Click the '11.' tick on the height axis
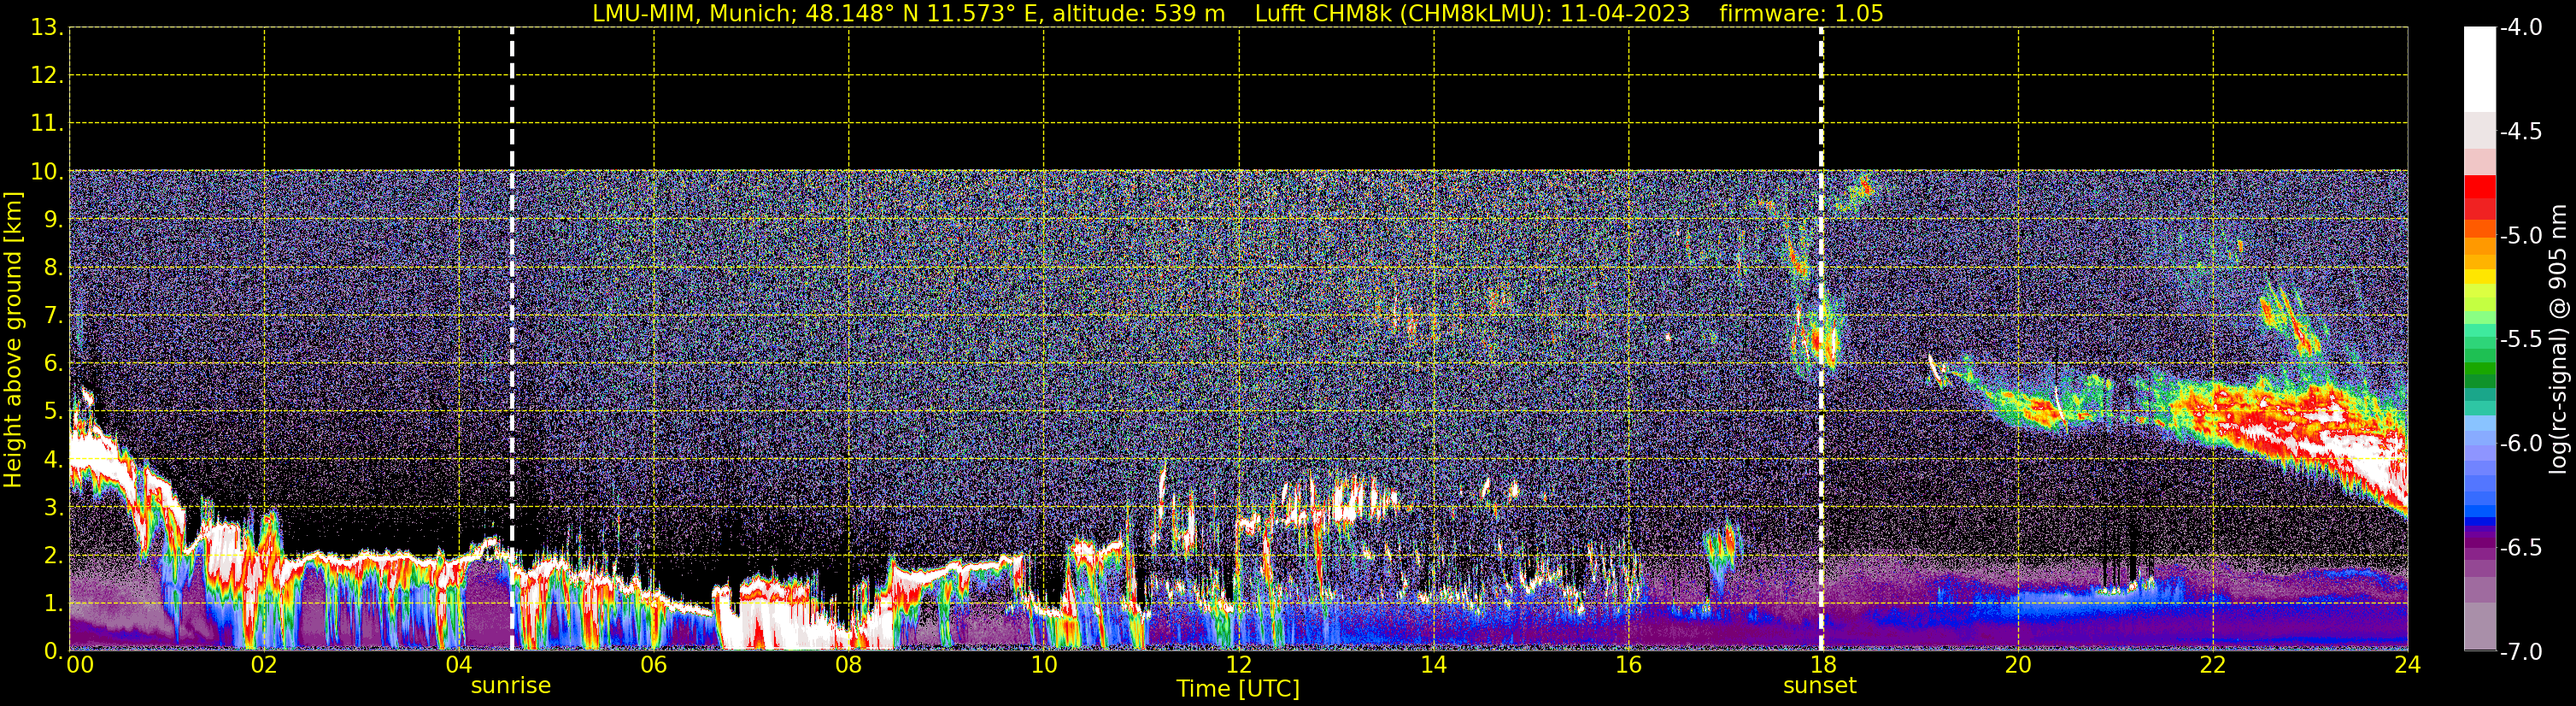The image size is (2576, 706). 47,124
